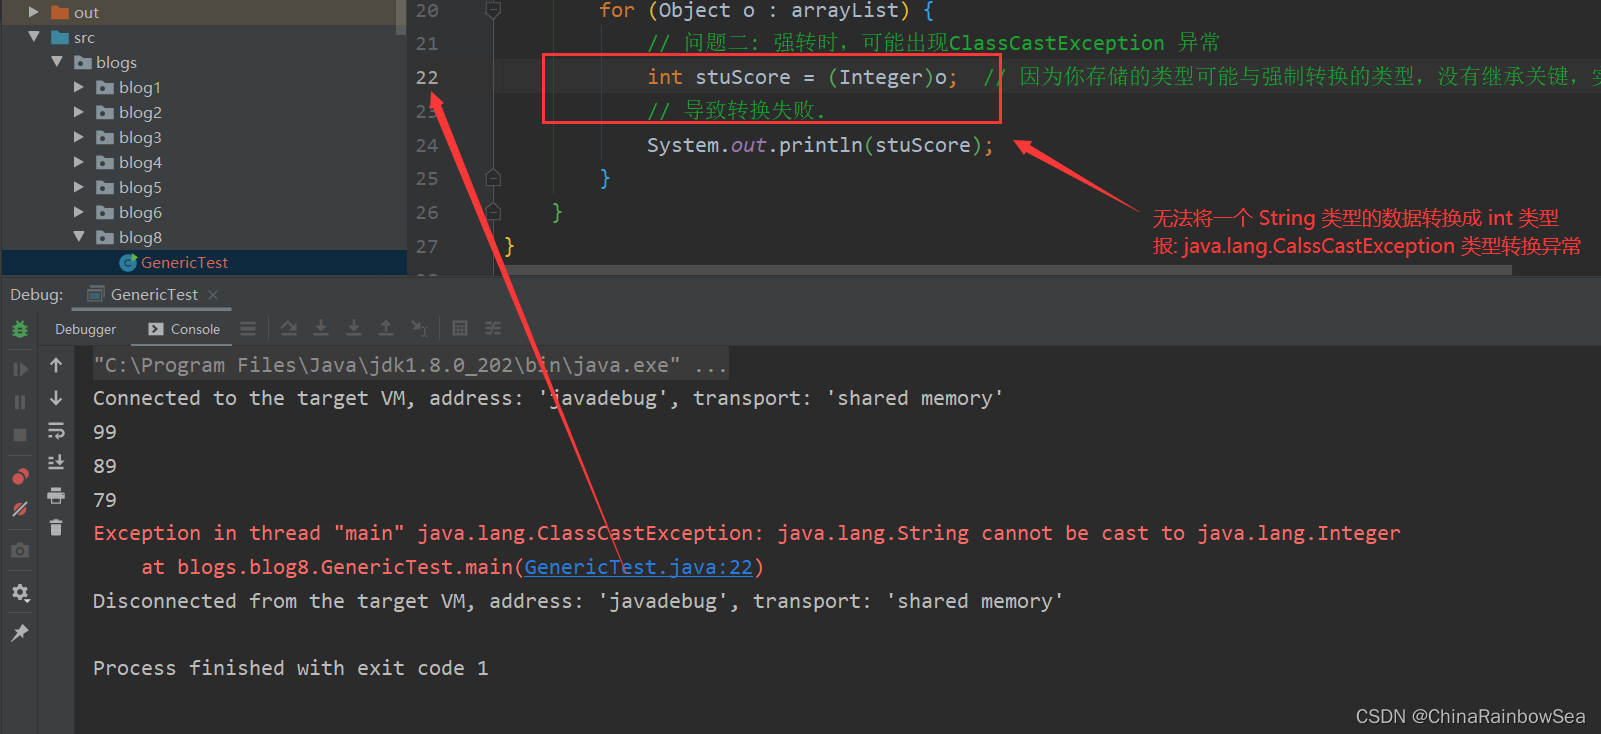Collapse the src folder

33,37
